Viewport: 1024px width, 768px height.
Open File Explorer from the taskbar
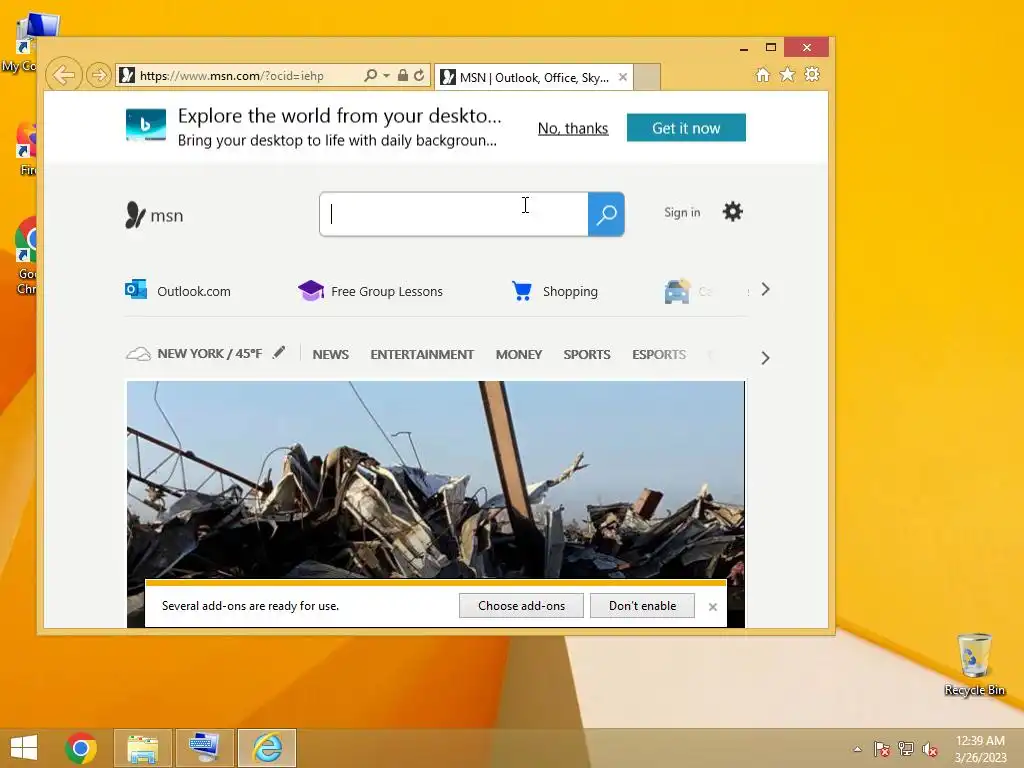click(x=143, y=748)
